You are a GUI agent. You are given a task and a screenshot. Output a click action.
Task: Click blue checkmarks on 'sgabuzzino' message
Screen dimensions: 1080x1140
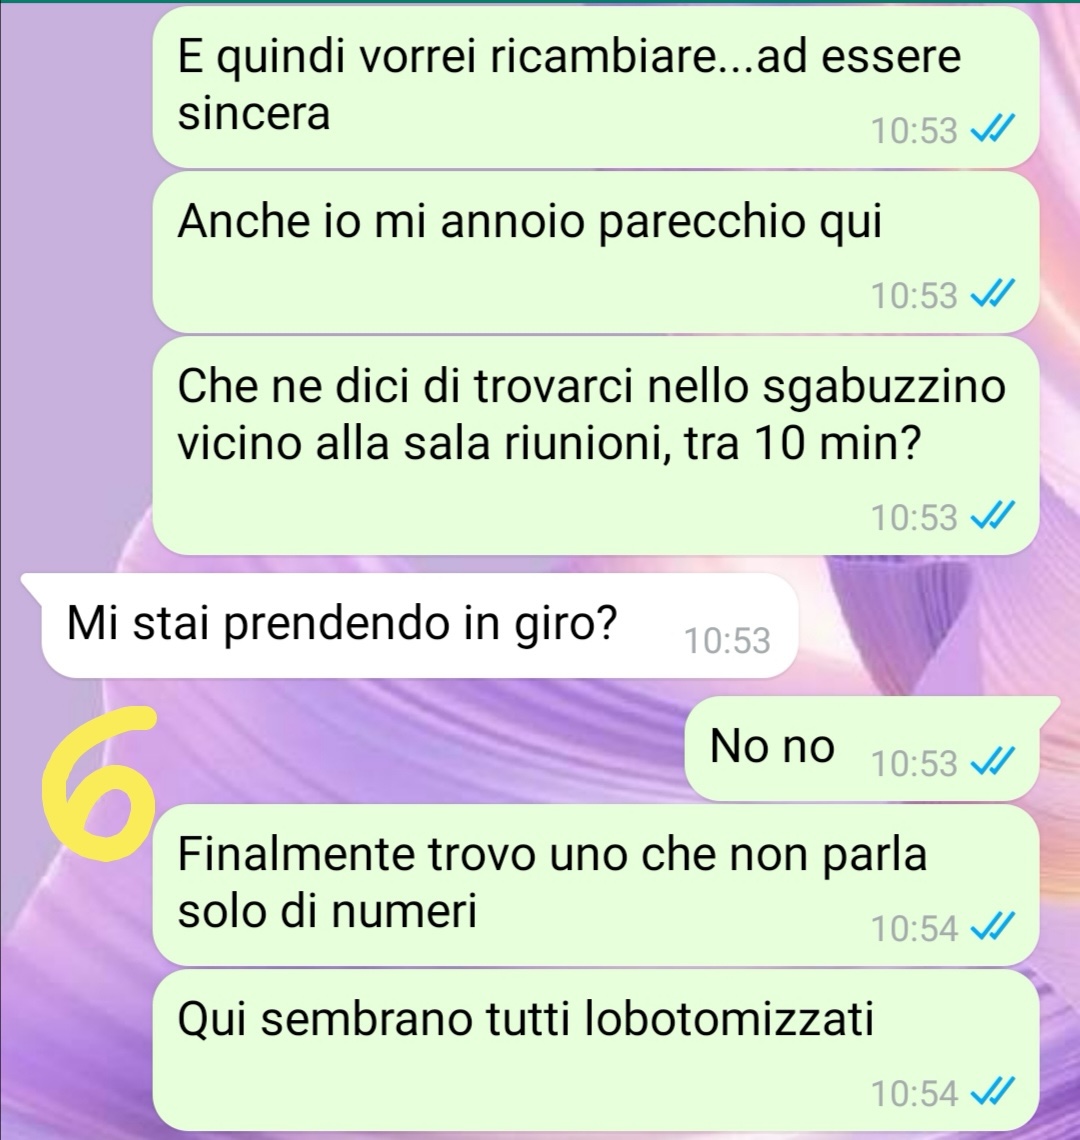click(x=992, y=518)
